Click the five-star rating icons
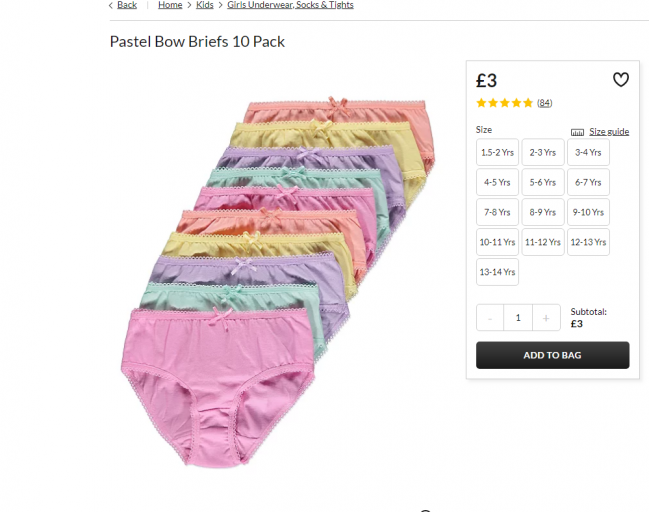The height and width of the screenshot is (512, 649). (x=504, y=103)
